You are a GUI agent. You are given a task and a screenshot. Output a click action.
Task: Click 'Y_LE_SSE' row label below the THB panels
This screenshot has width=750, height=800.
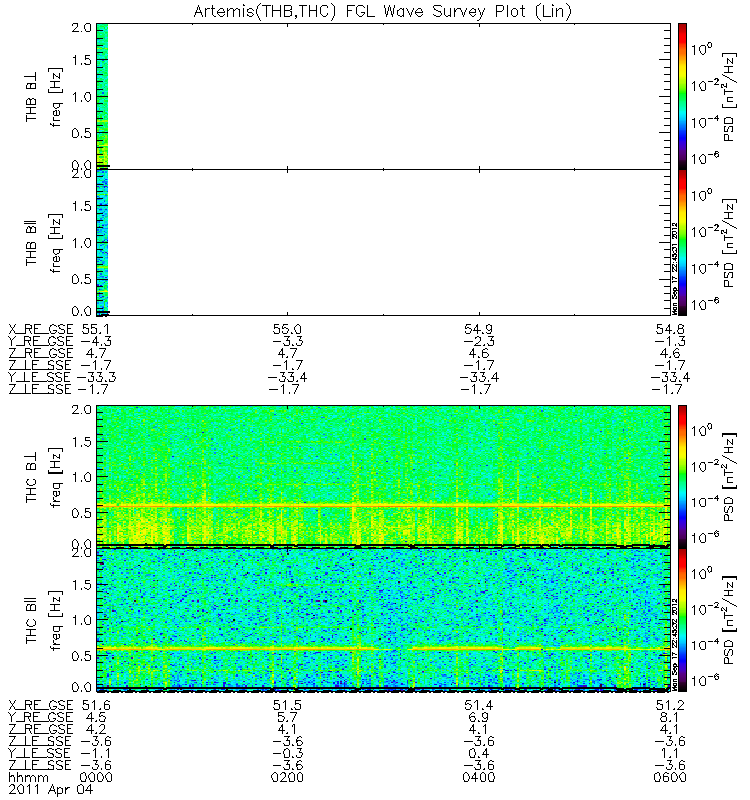click(x=40, y=378)
